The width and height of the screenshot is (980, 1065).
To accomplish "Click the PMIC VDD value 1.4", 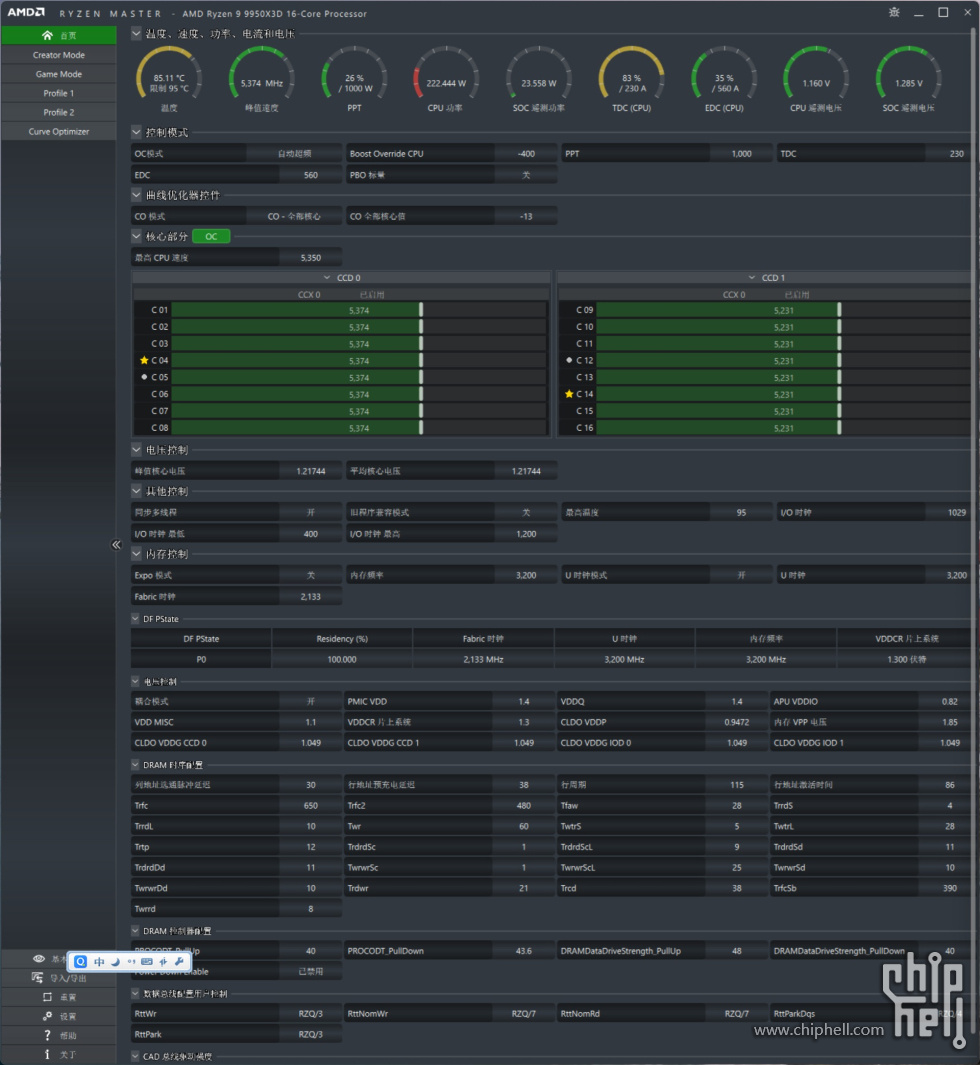I will pyautogui.click(x=524, y=702).
